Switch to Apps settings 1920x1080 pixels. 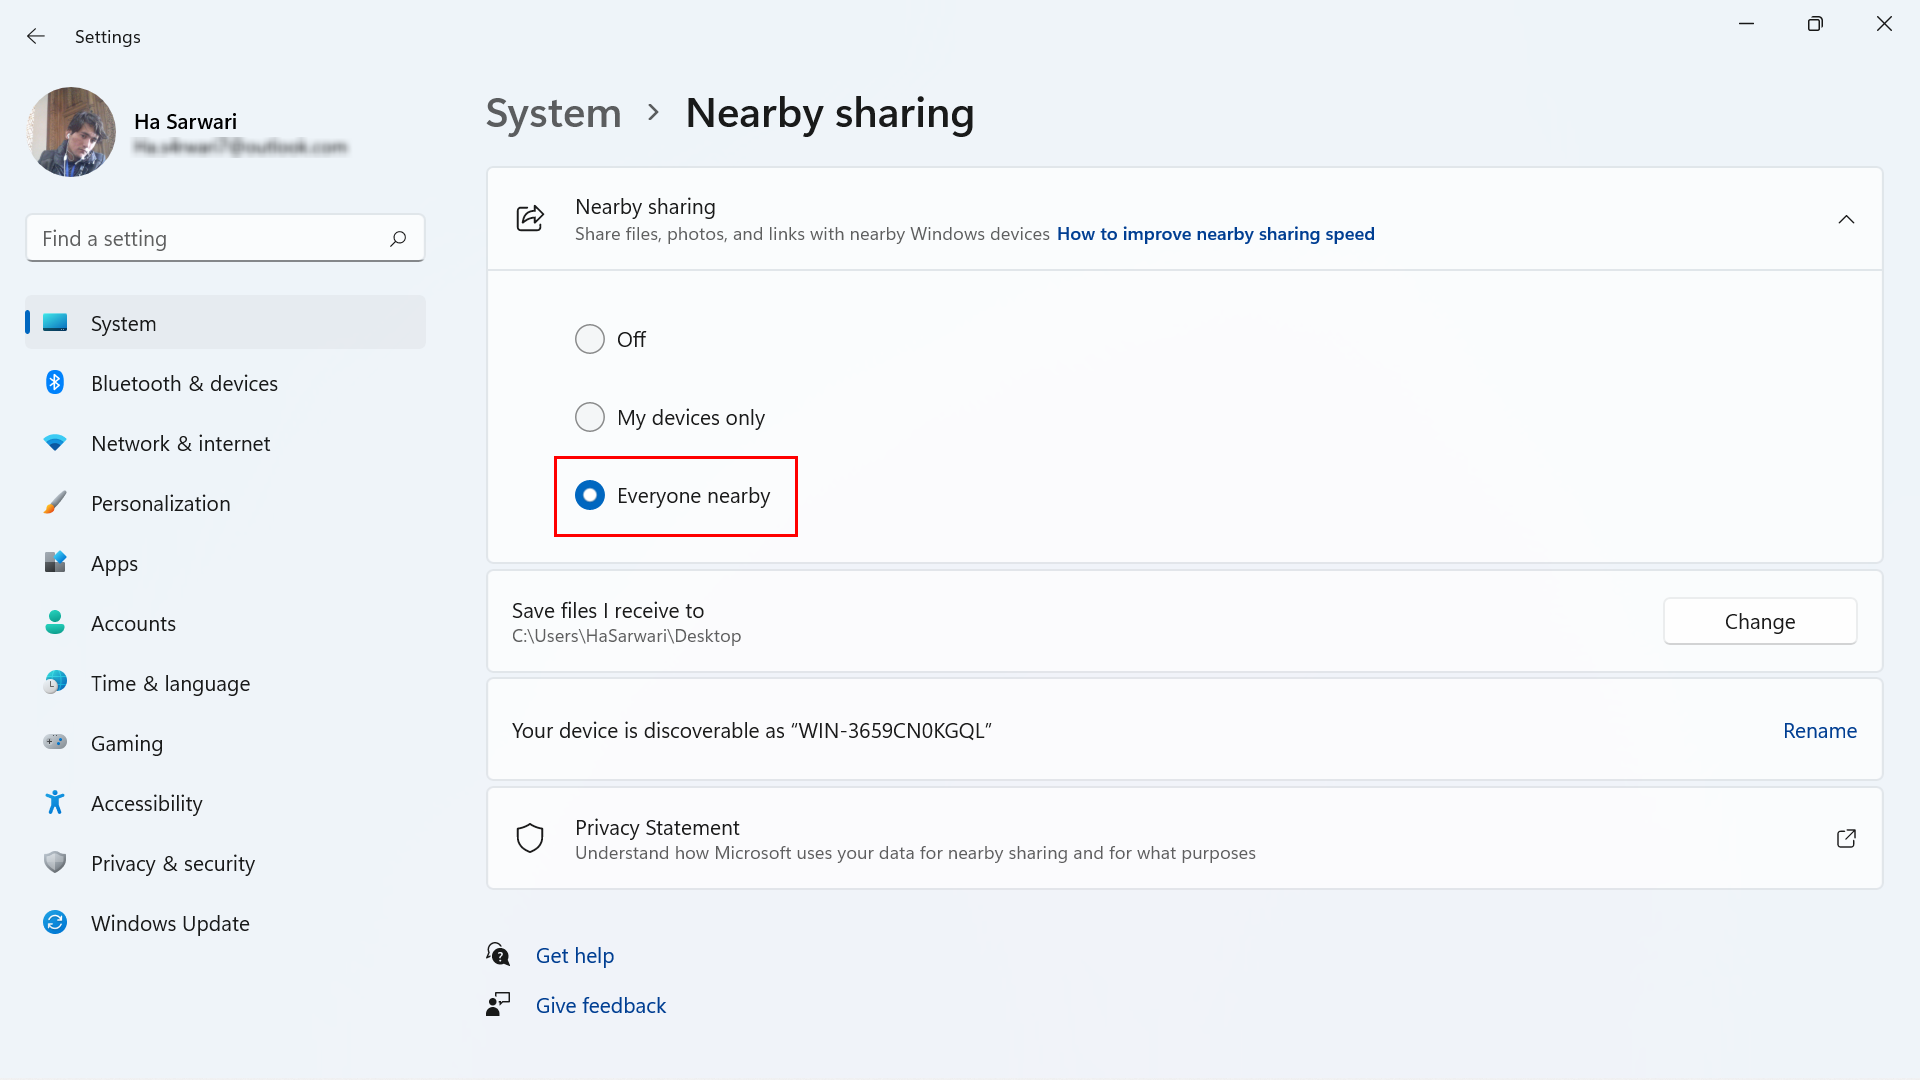[55, 563]
